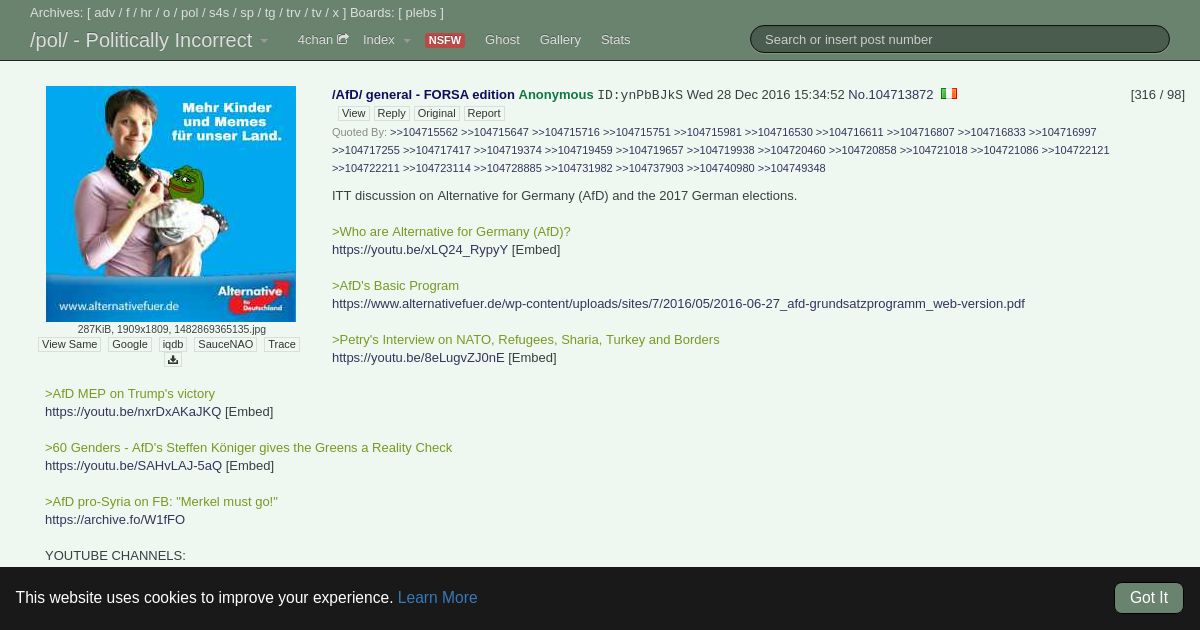Open quoted reply >>104717255

(x=366, y=150)
